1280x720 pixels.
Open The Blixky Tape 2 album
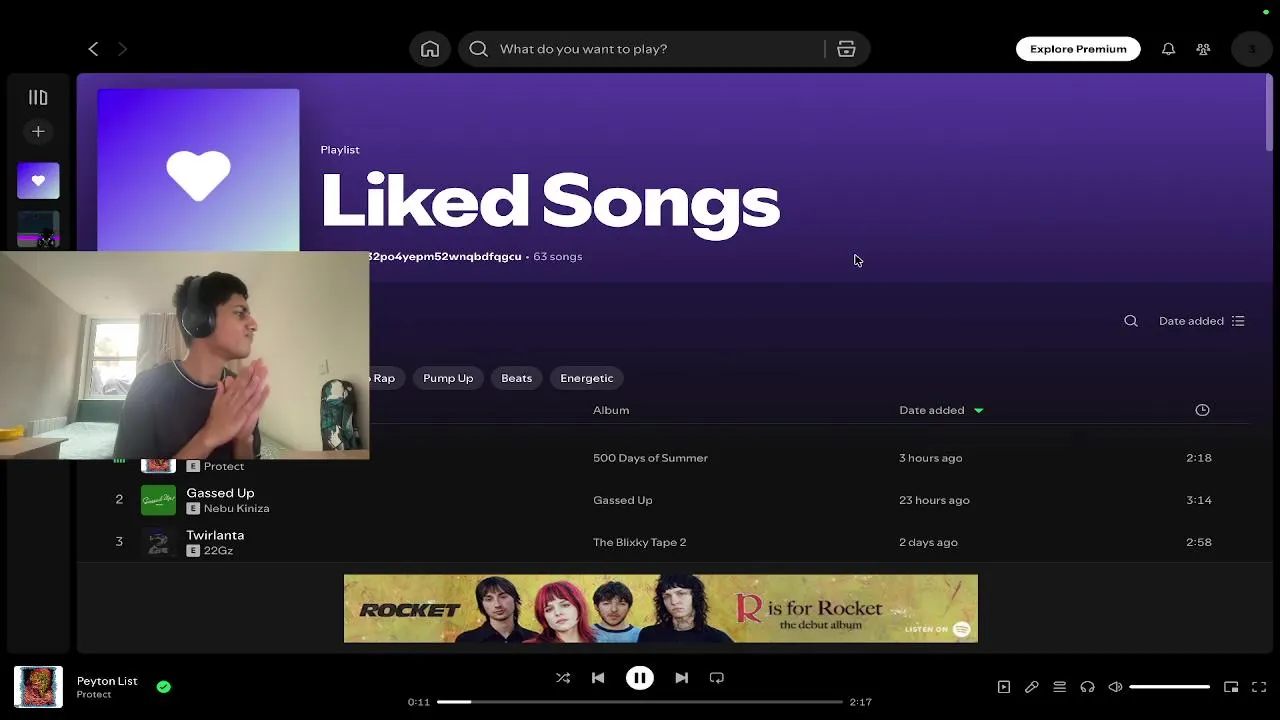click(x=639, y=542)
